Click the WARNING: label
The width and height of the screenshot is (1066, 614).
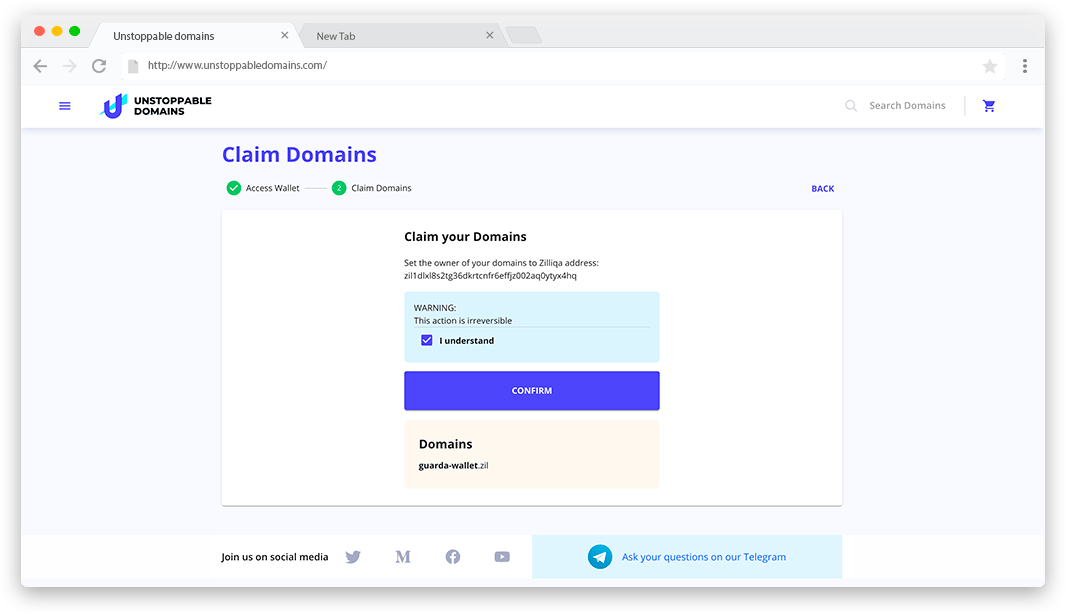(x=435, y=308)
